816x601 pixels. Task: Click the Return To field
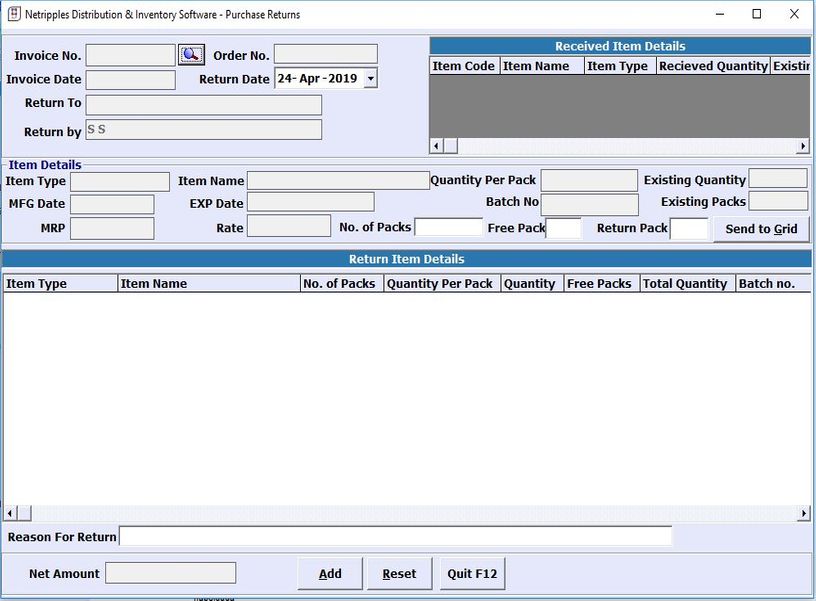pyautogui.click(x=203, y=105)
